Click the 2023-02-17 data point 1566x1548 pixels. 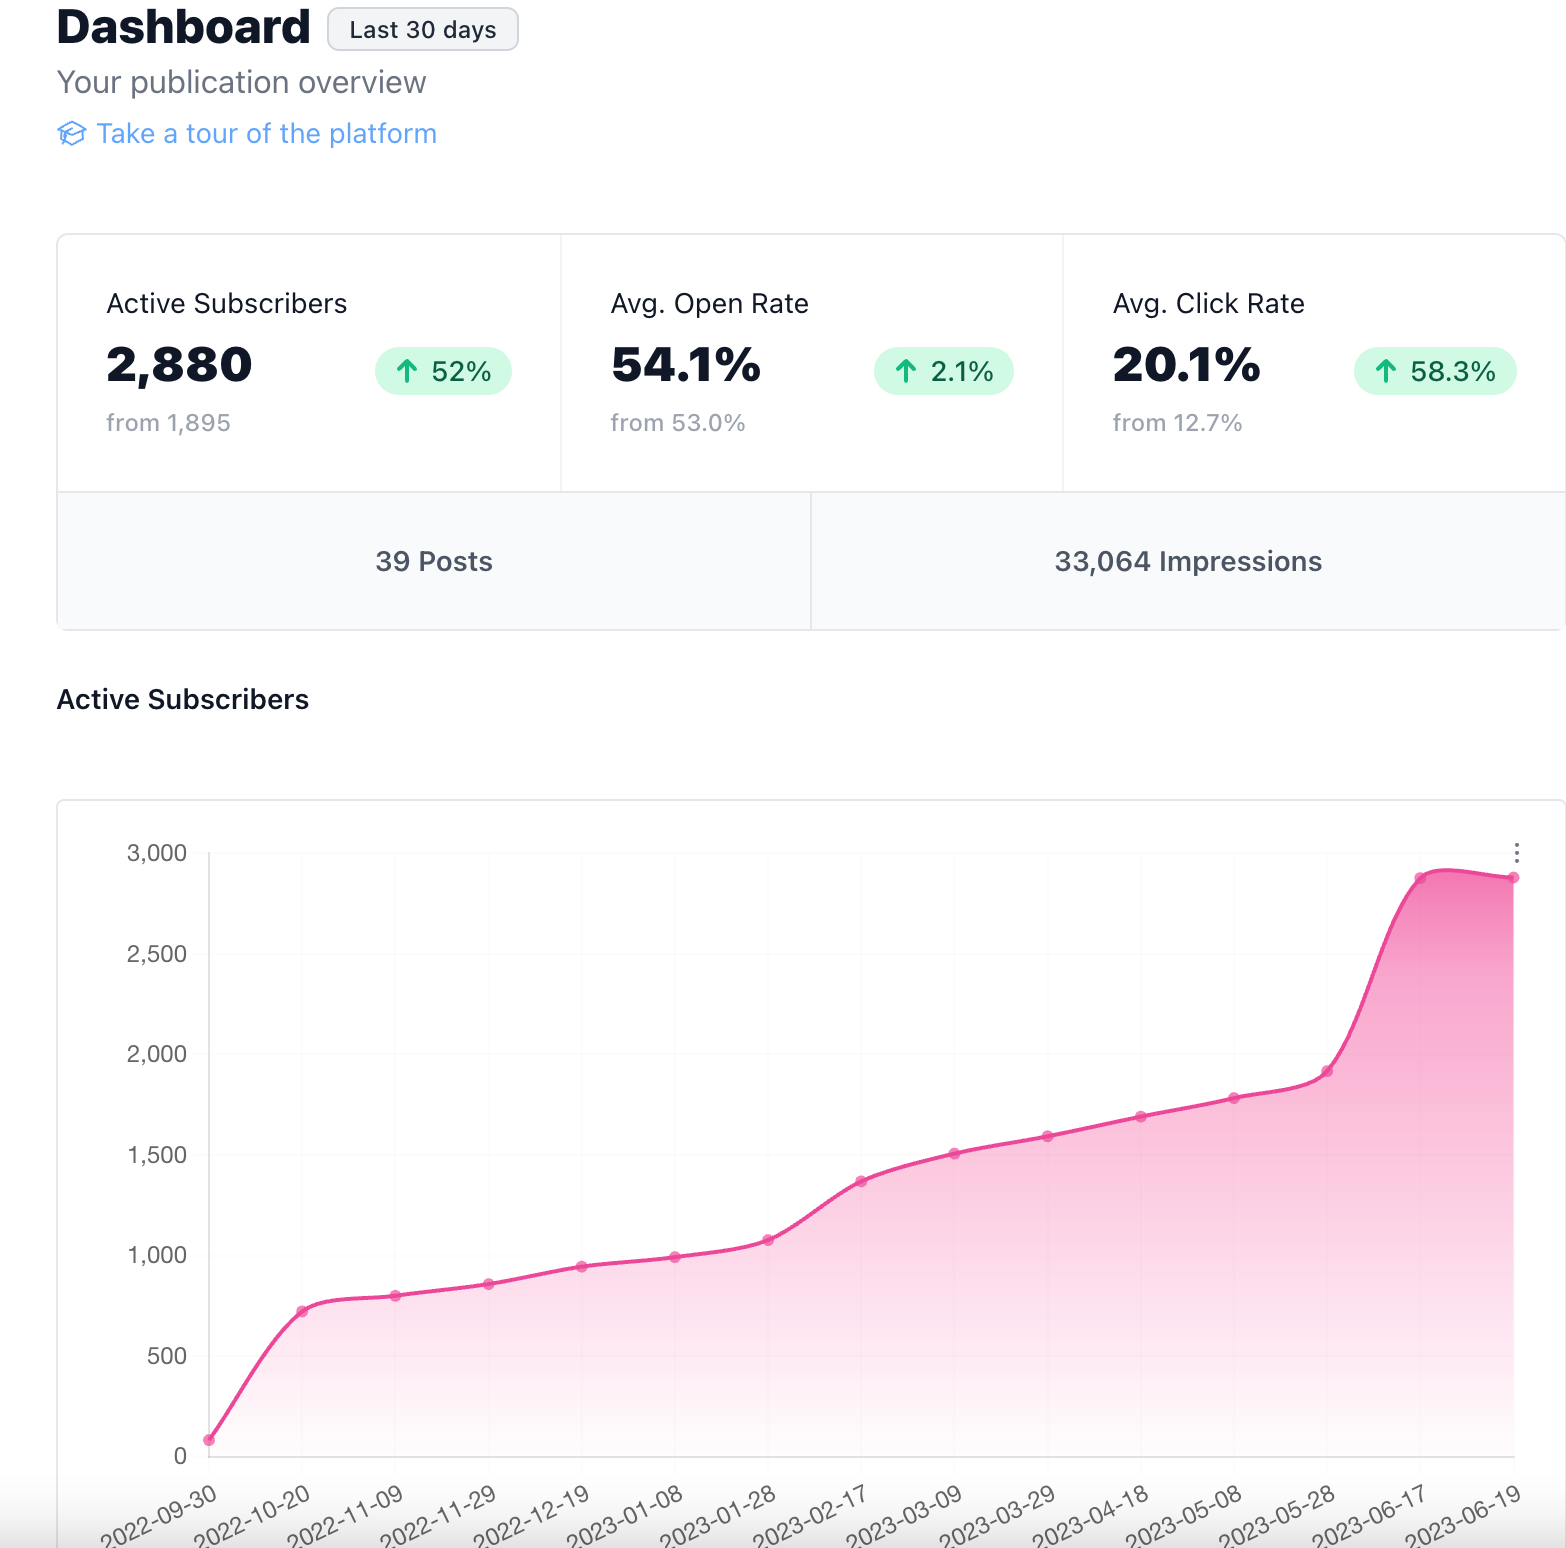(x=861, y=1181)
